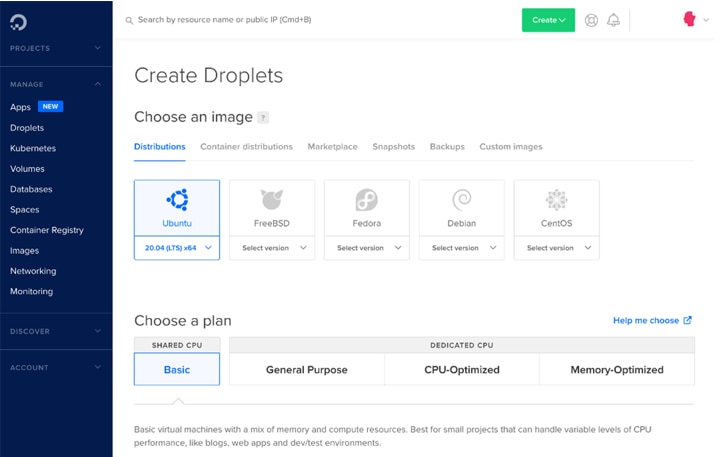This screenshot has height=457, width=727.
Task: Click the green Create button
Action: click(548, 20)
